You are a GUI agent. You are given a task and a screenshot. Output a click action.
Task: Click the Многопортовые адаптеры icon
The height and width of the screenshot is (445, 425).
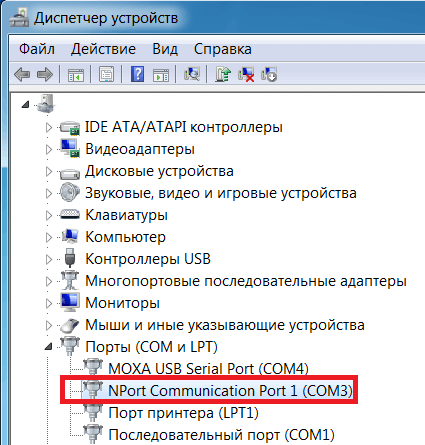point(70,281)
